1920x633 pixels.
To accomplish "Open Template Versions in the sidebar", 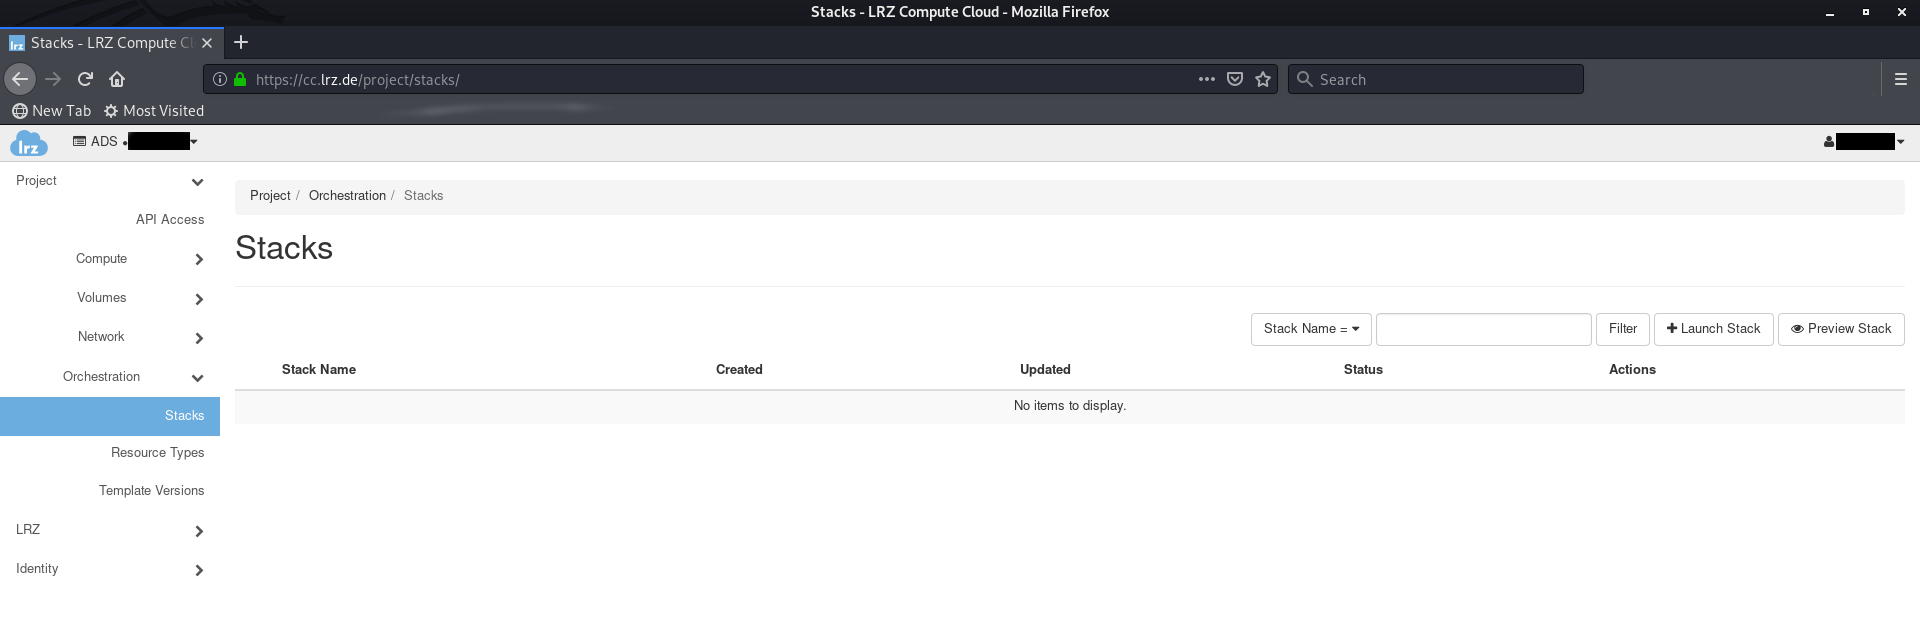I will (x=151, y=491).
